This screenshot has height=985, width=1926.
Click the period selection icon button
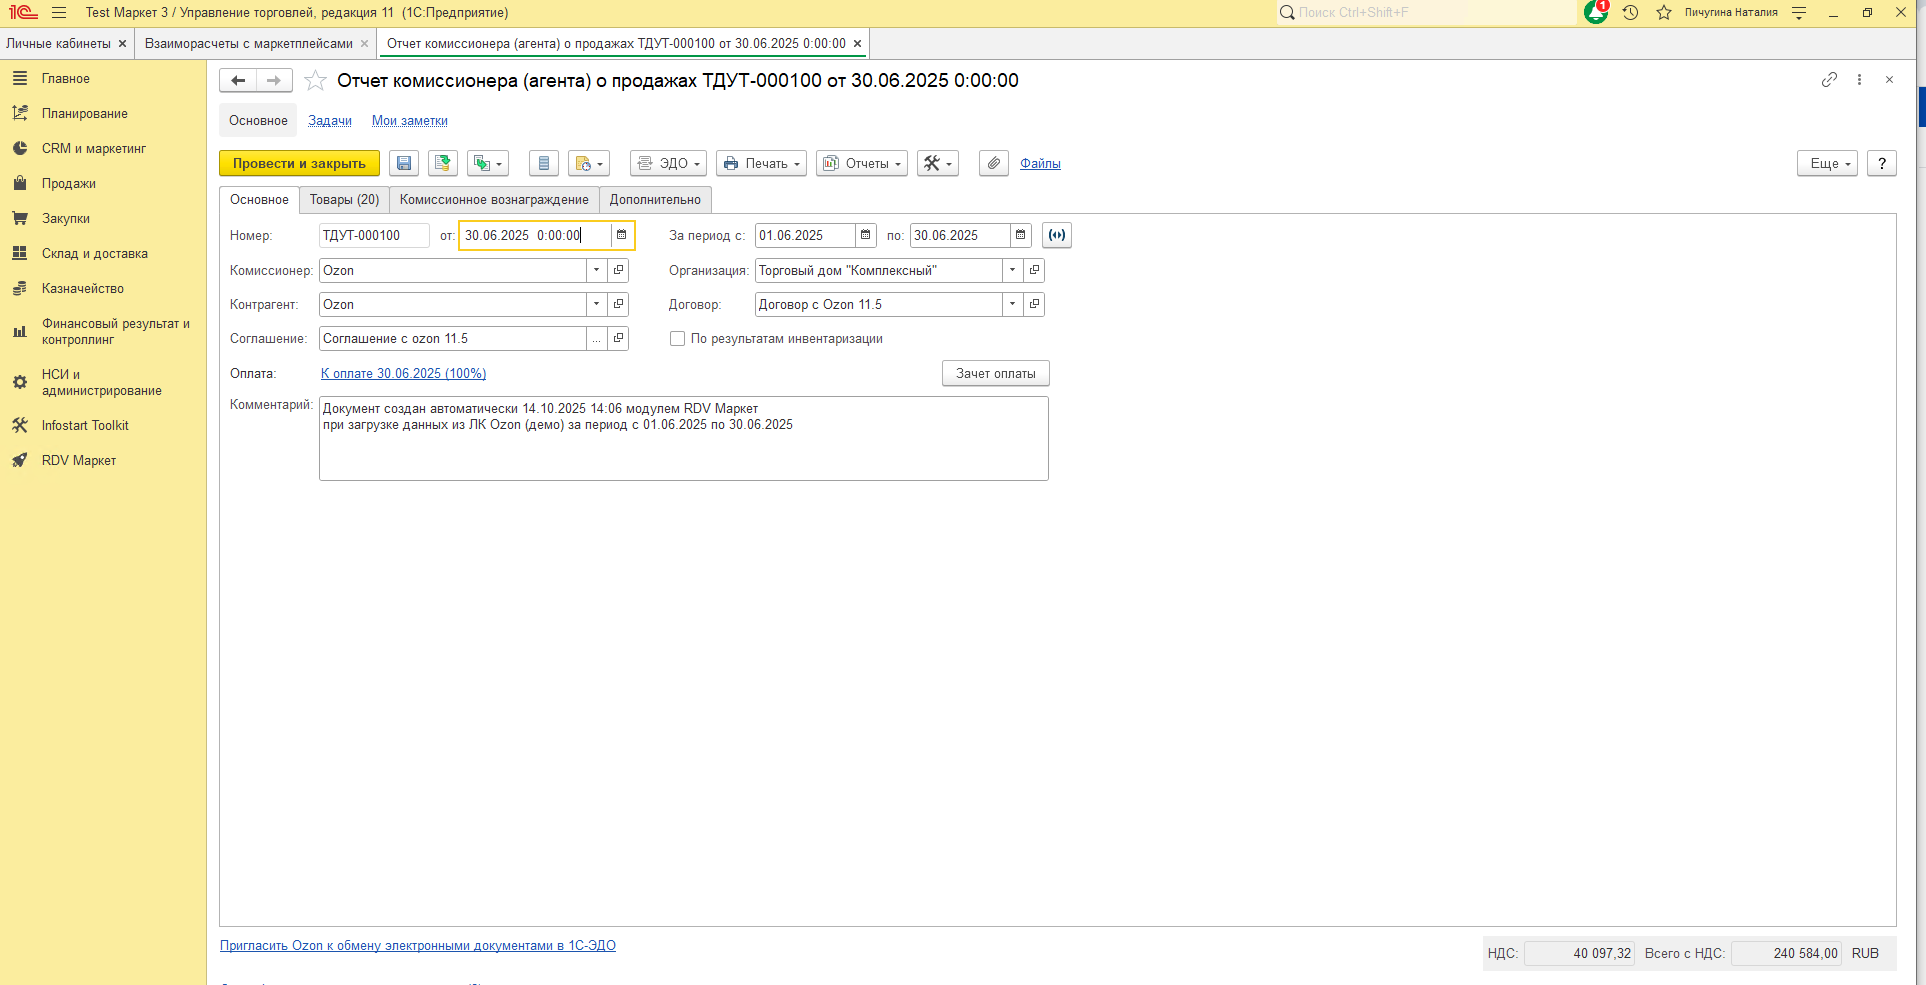pyautogui.click(x=1057, y=236)
